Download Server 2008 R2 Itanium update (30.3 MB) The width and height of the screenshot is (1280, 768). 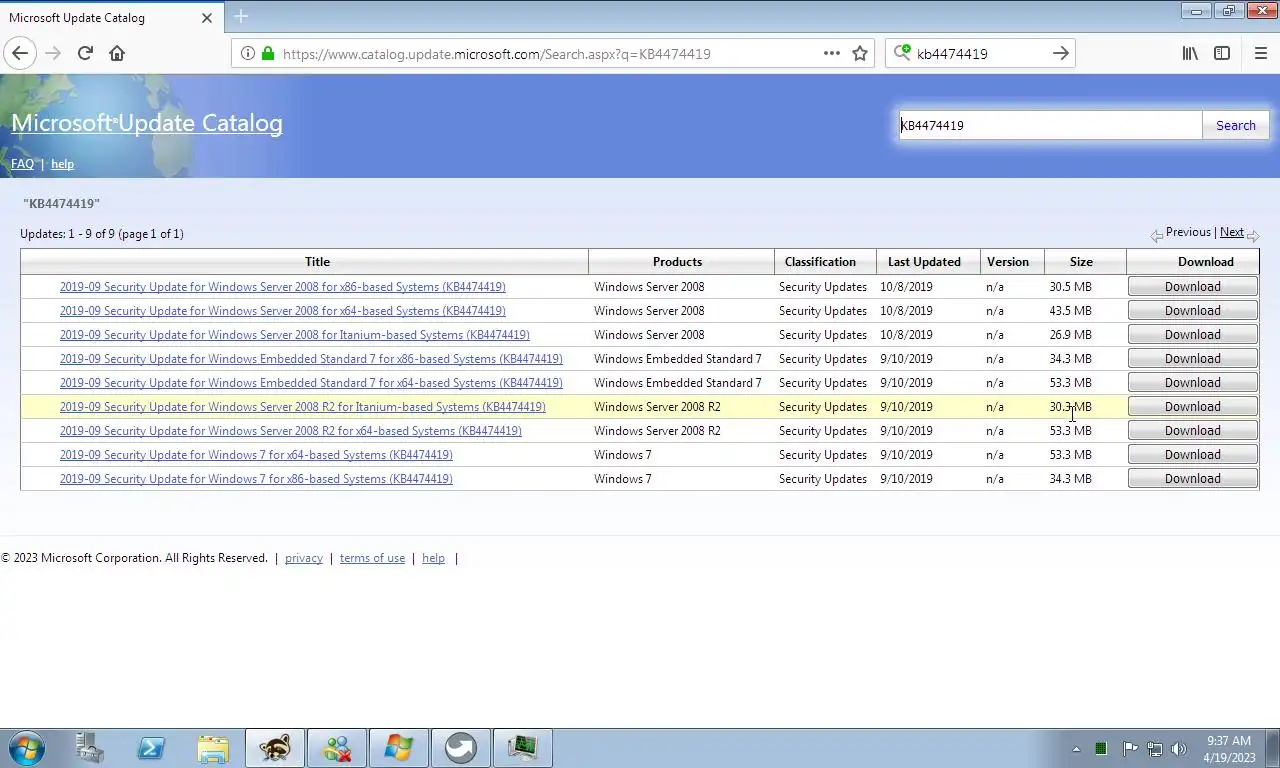1192,407
